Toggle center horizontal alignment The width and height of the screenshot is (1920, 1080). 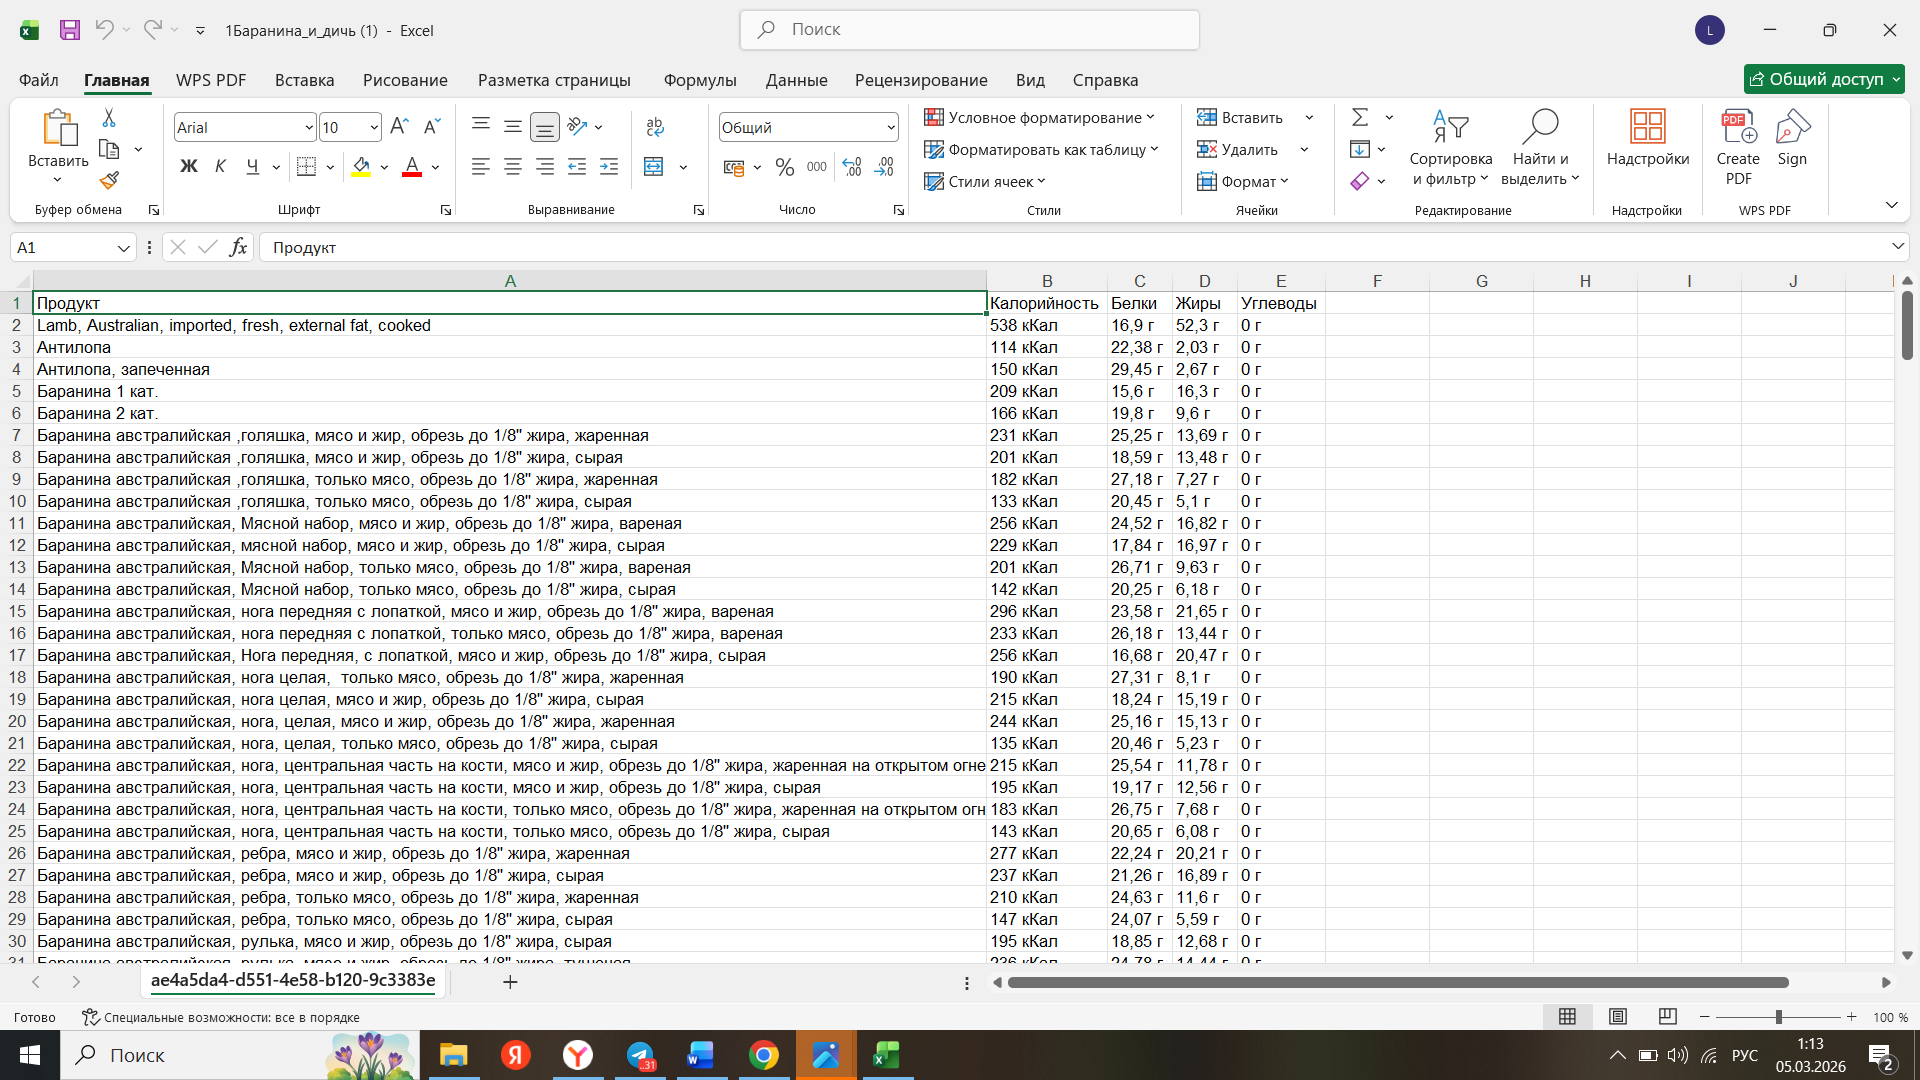coord(513,167)
